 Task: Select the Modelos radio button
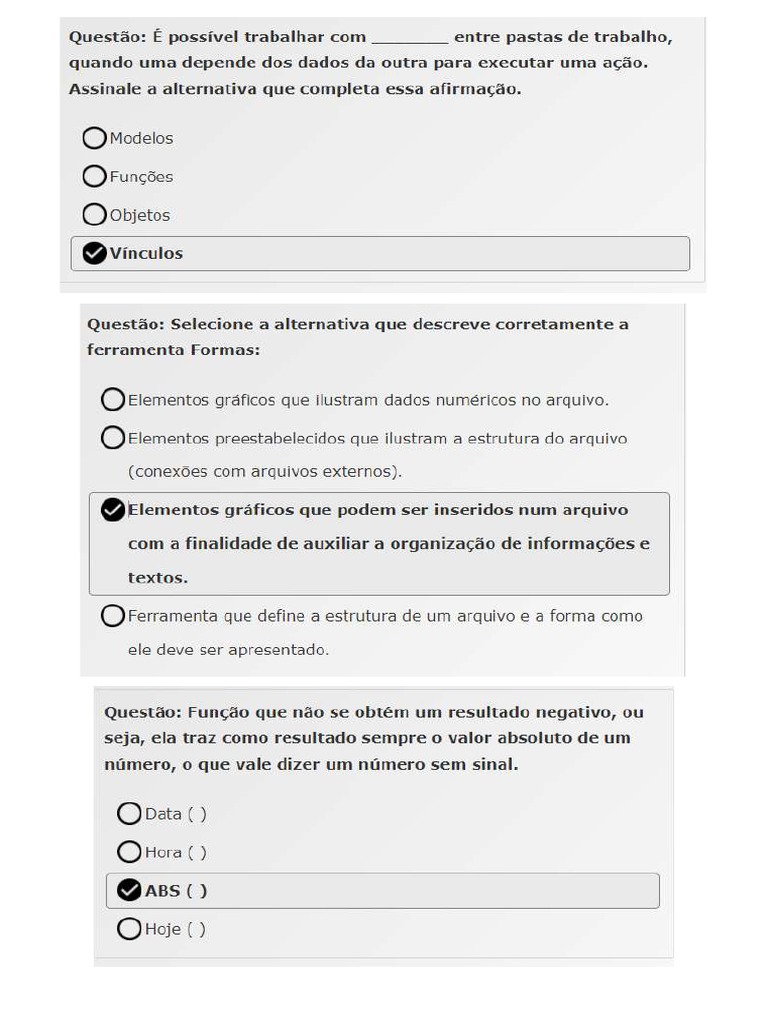tap(94, 138)
